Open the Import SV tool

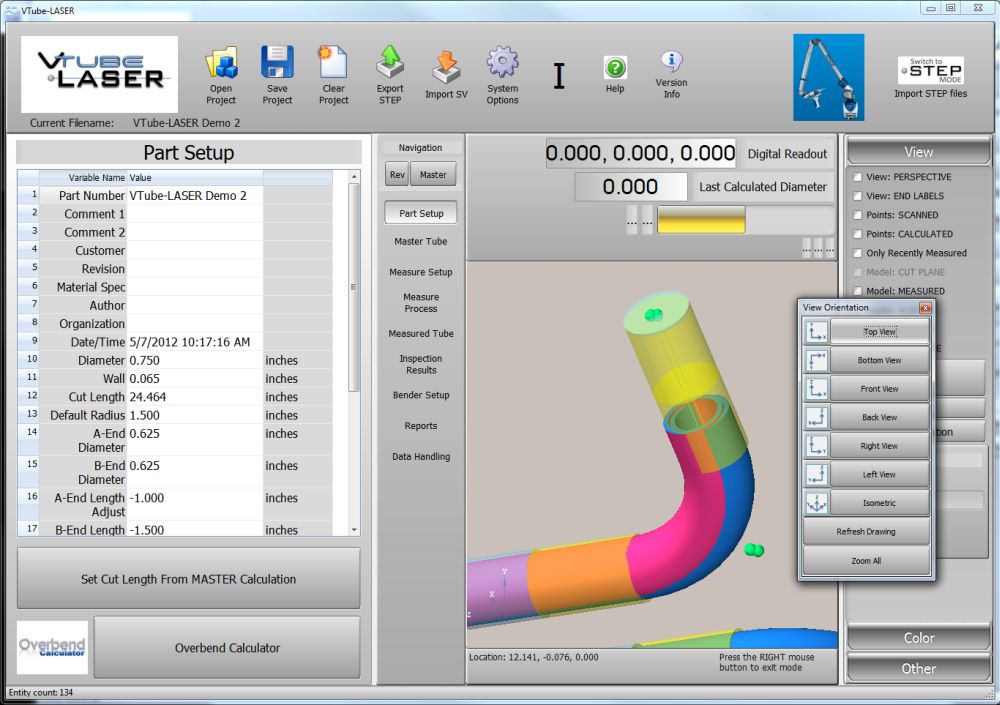(x=446, y=68)
